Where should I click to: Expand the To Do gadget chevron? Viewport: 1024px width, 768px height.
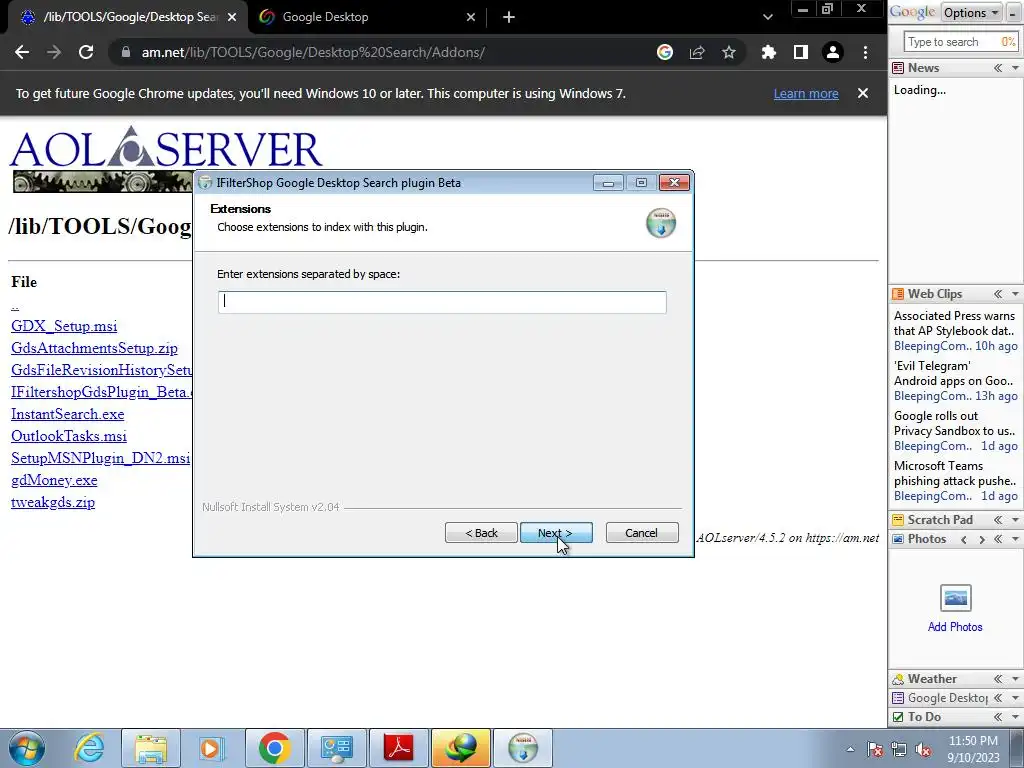[x=998, y=717]
